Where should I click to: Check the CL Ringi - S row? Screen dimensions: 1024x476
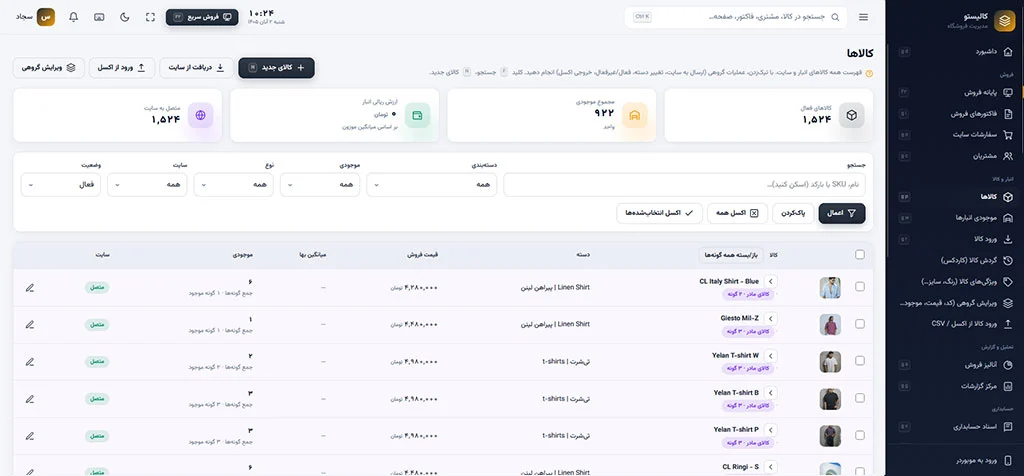coord(859,470)
